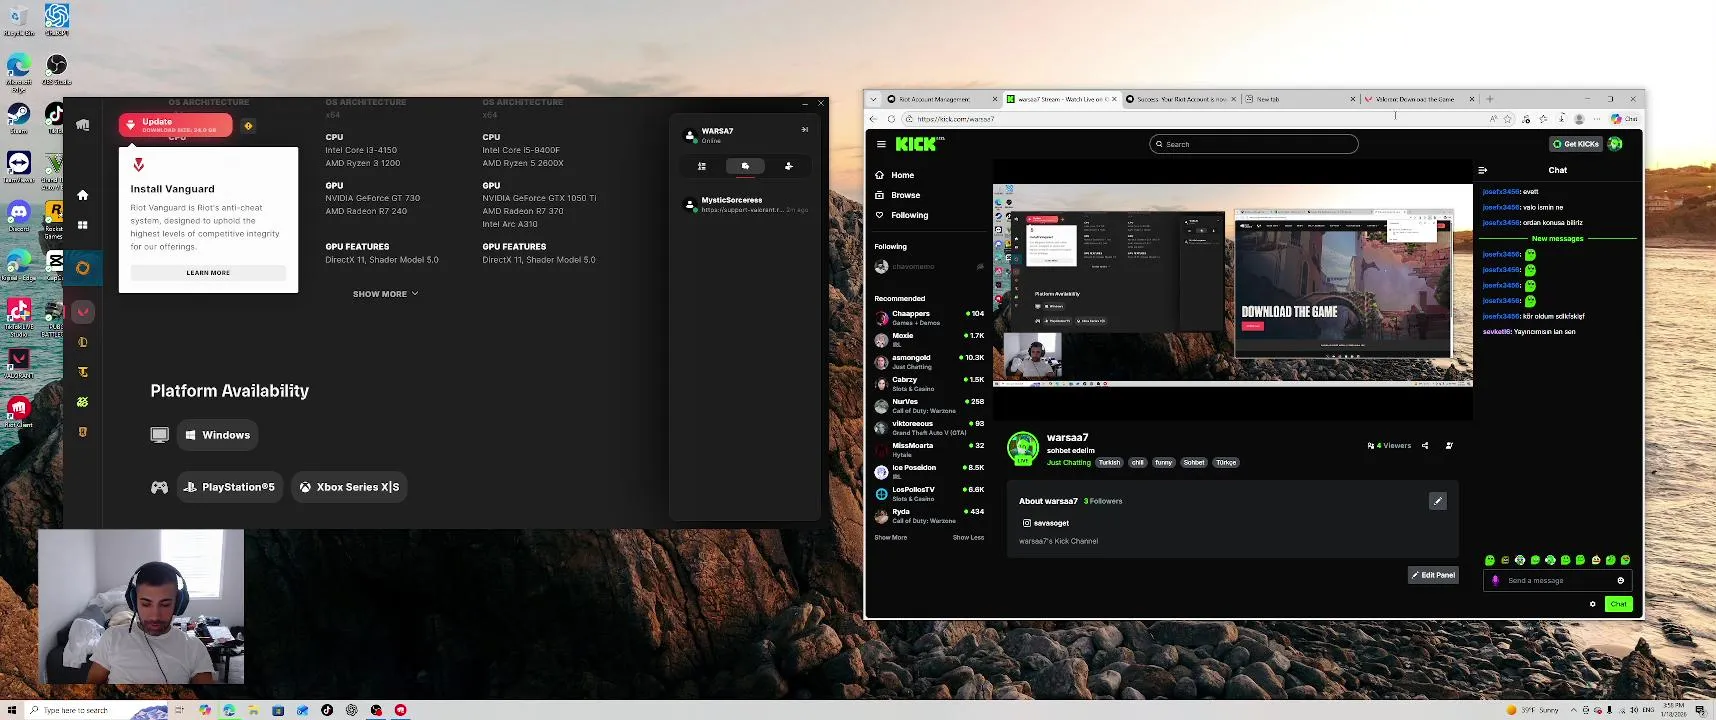Click the yellow warning diamond beside Update
Viewport: 1716px width, 720px height.
(x=248, y=126)
